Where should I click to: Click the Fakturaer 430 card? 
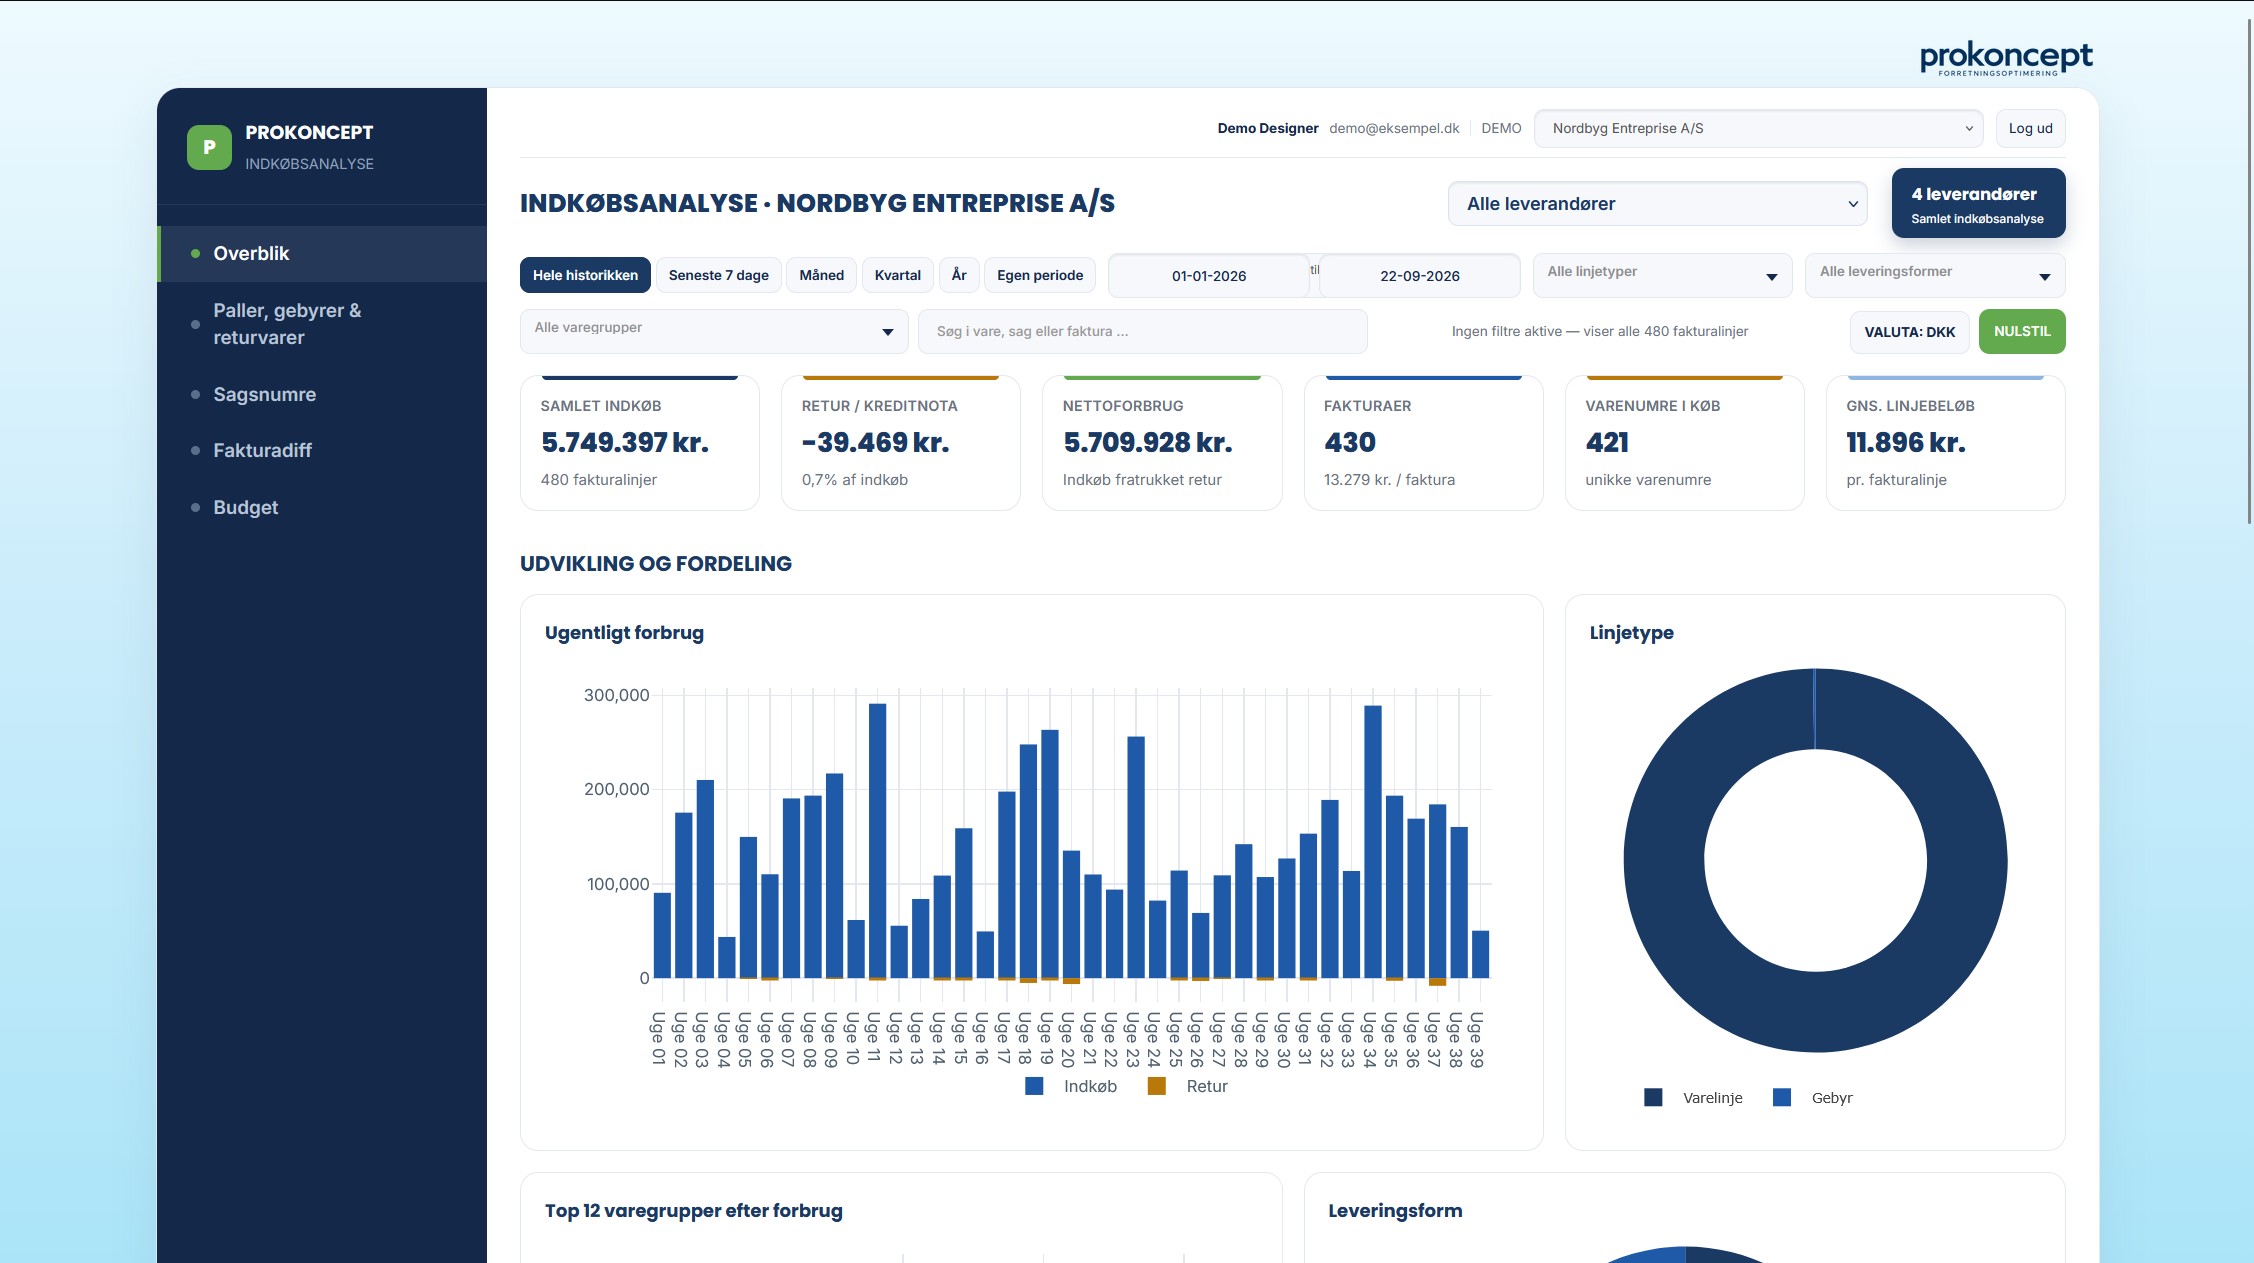click(1424, 443)
